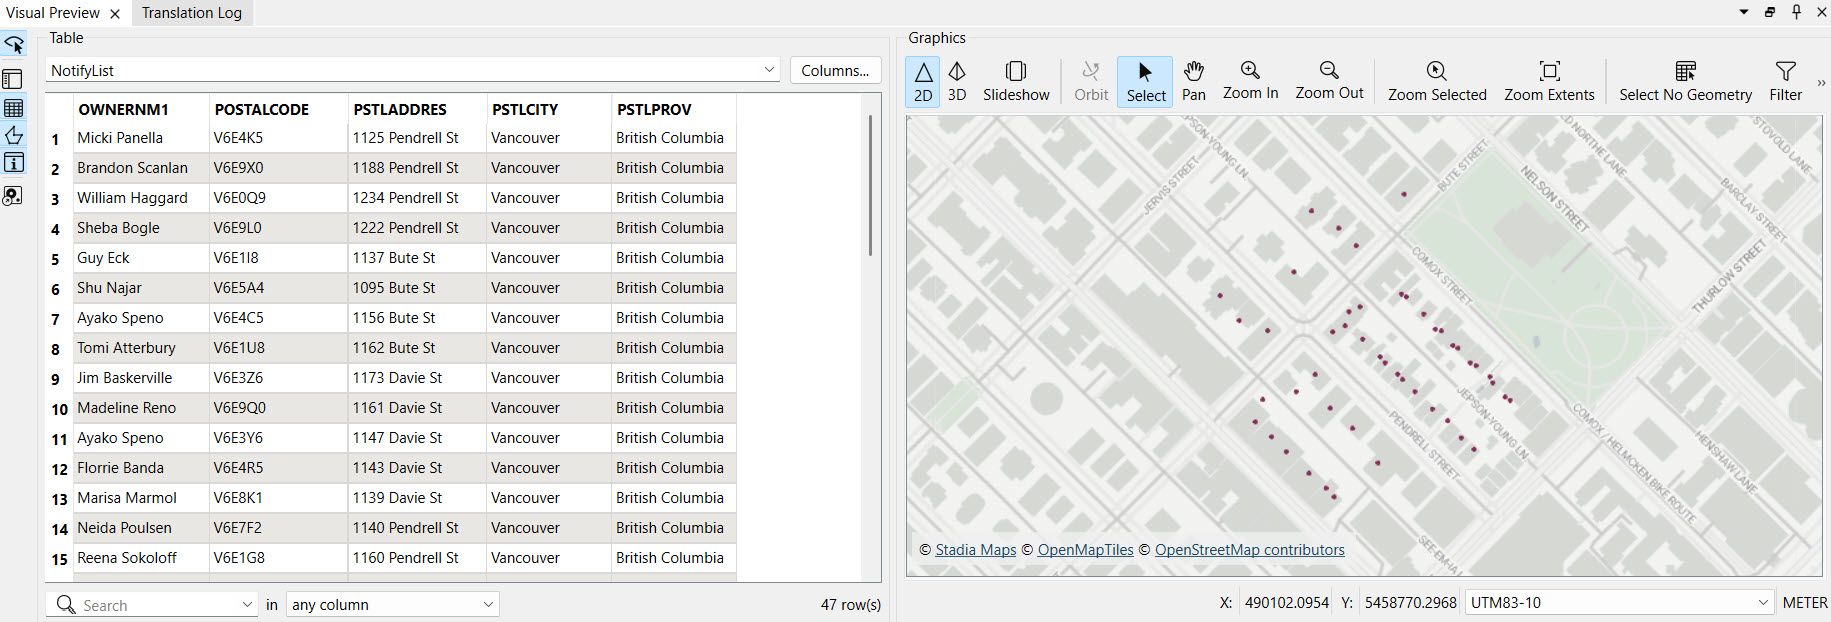Toggle Feature Information panel in sidebar
Image resolution: width=1831 pixels, height=622 pixels.
tap(14, 163)
